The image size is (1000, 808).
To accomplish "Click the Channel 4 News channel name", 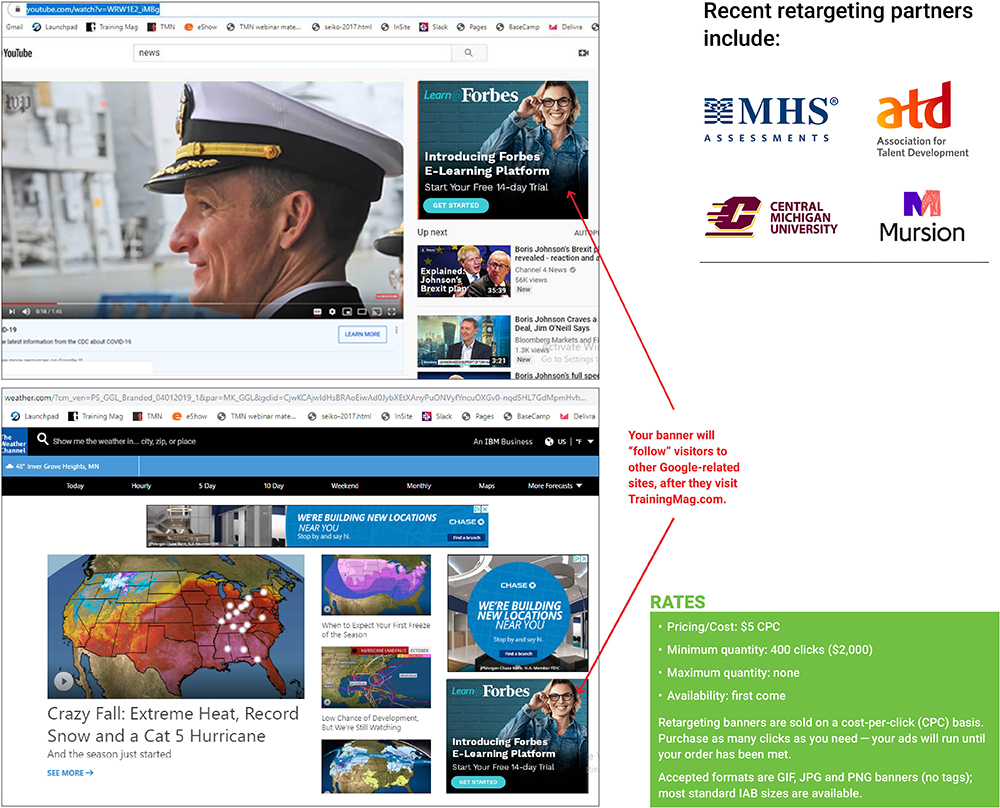I will click(541, 270).
